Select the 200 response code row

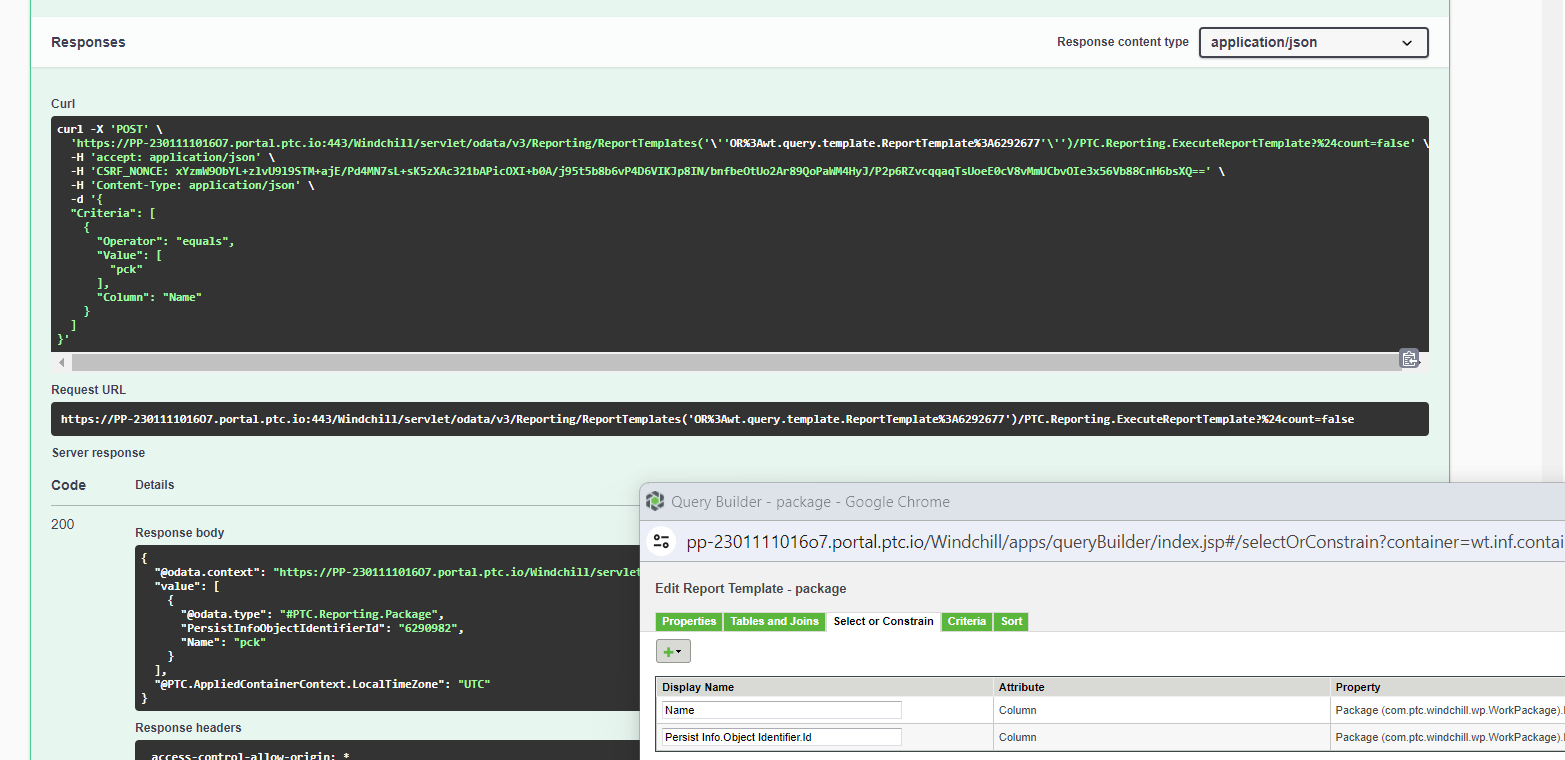click(61, 524)
